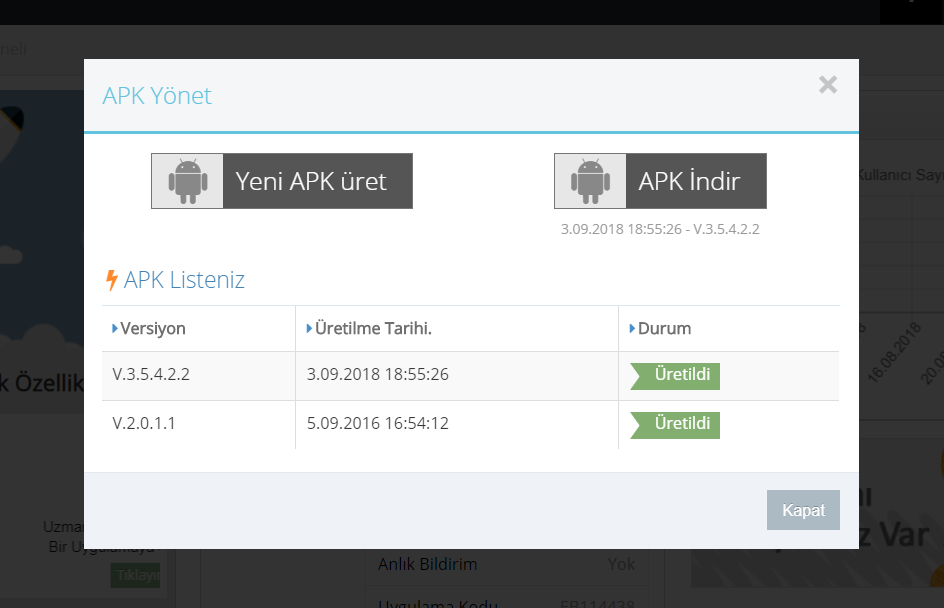Click the timestamp text under APK İndir
This screenshot has width=944, height=608.
point(660,229)
